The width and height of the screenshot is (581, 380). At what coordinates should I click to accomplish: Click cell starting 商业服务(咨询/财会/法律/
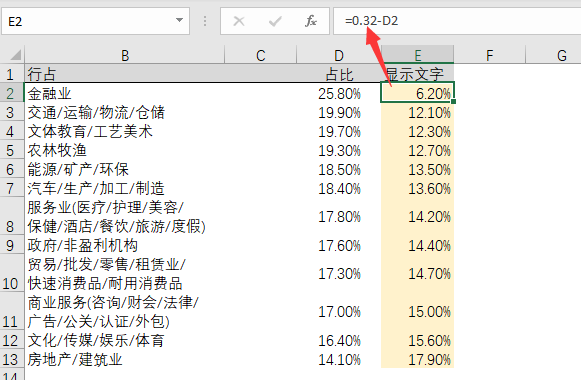[124, 312]
